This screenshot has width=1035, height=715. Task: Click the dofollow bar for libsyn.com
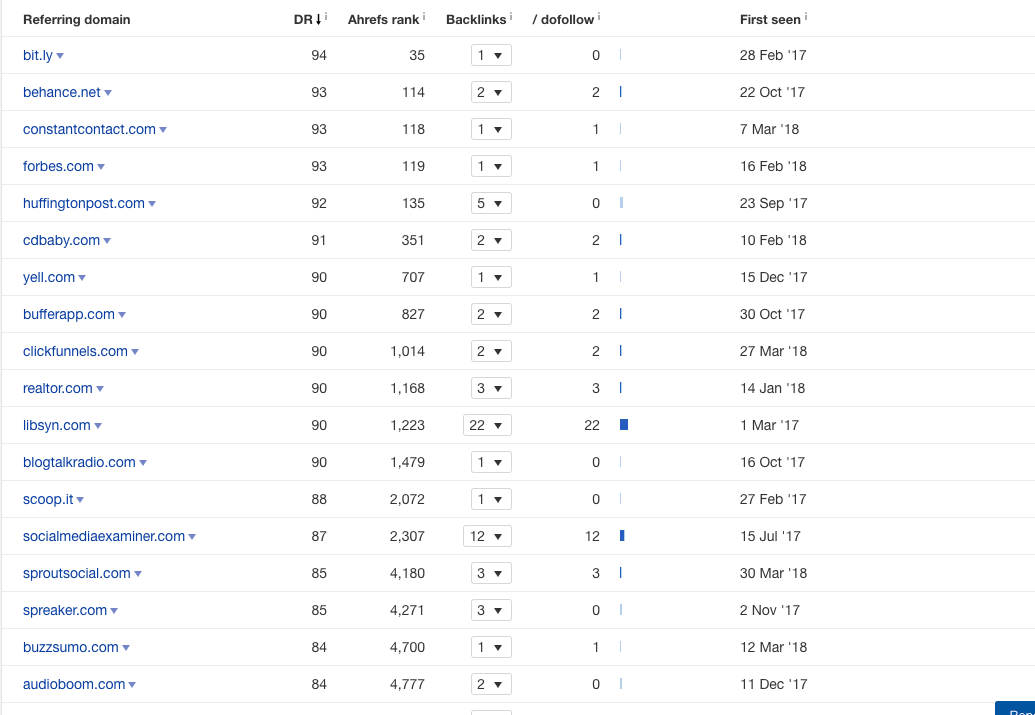(x=624, y=425)
